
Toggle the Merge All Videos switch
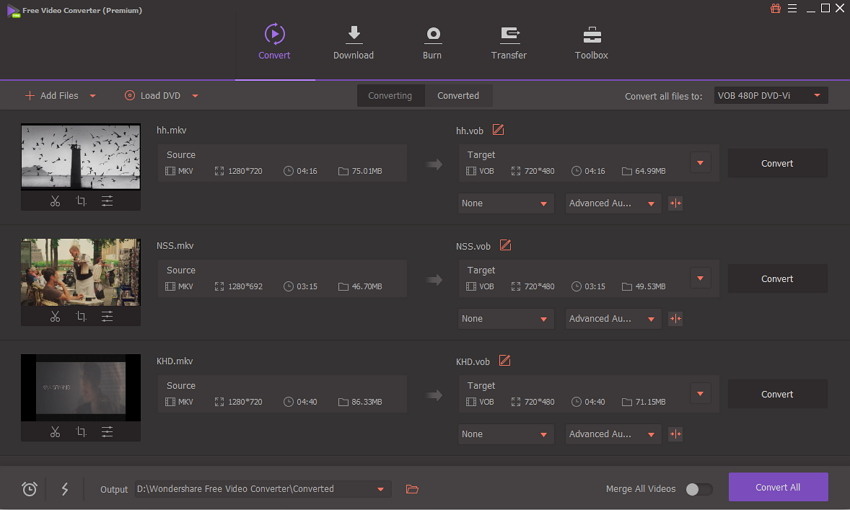click(699, 489)
